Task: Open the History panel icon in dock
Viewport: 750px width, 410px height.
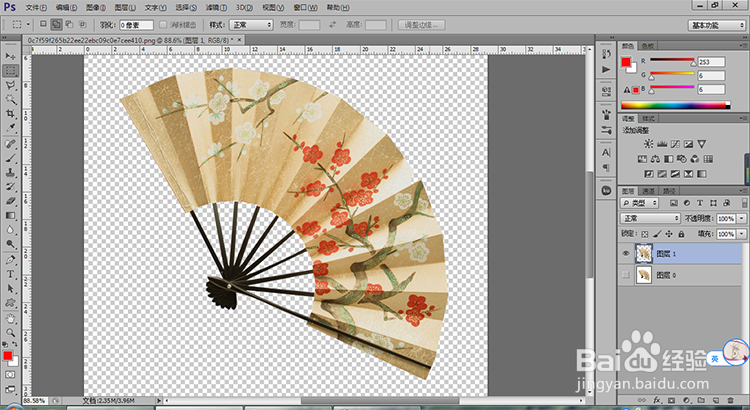Action: pyautogui.click(x=607, y=54)
